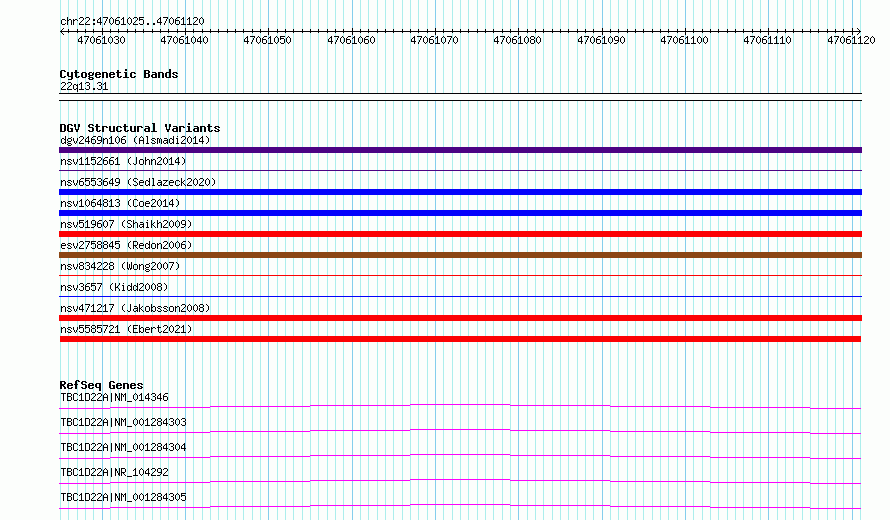Open the Cytogenetic Bands track heading
The width and height of the screenshot is (890, 520).
click(x=119, y=74)
